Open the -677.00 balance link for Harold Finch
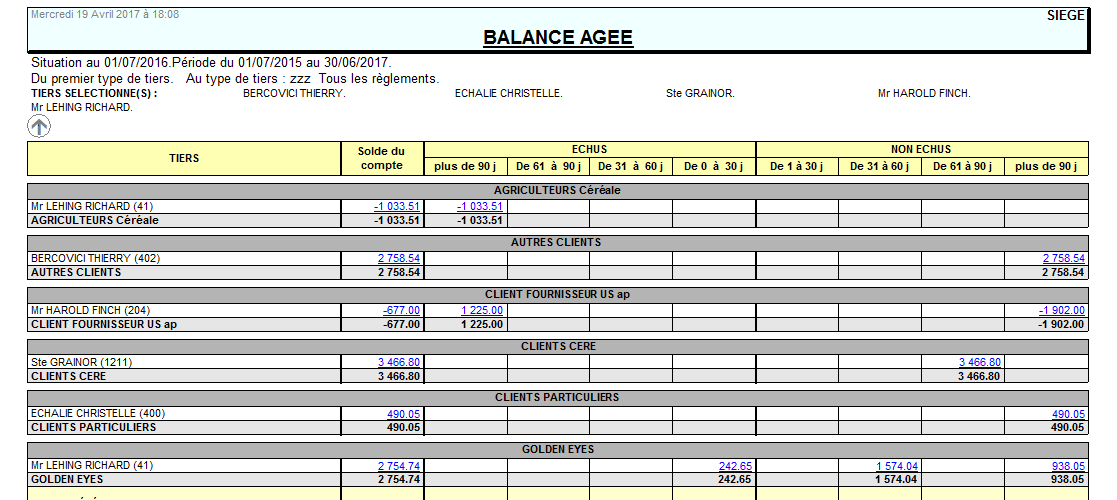The image size is (1117, 500). [394, 311]
